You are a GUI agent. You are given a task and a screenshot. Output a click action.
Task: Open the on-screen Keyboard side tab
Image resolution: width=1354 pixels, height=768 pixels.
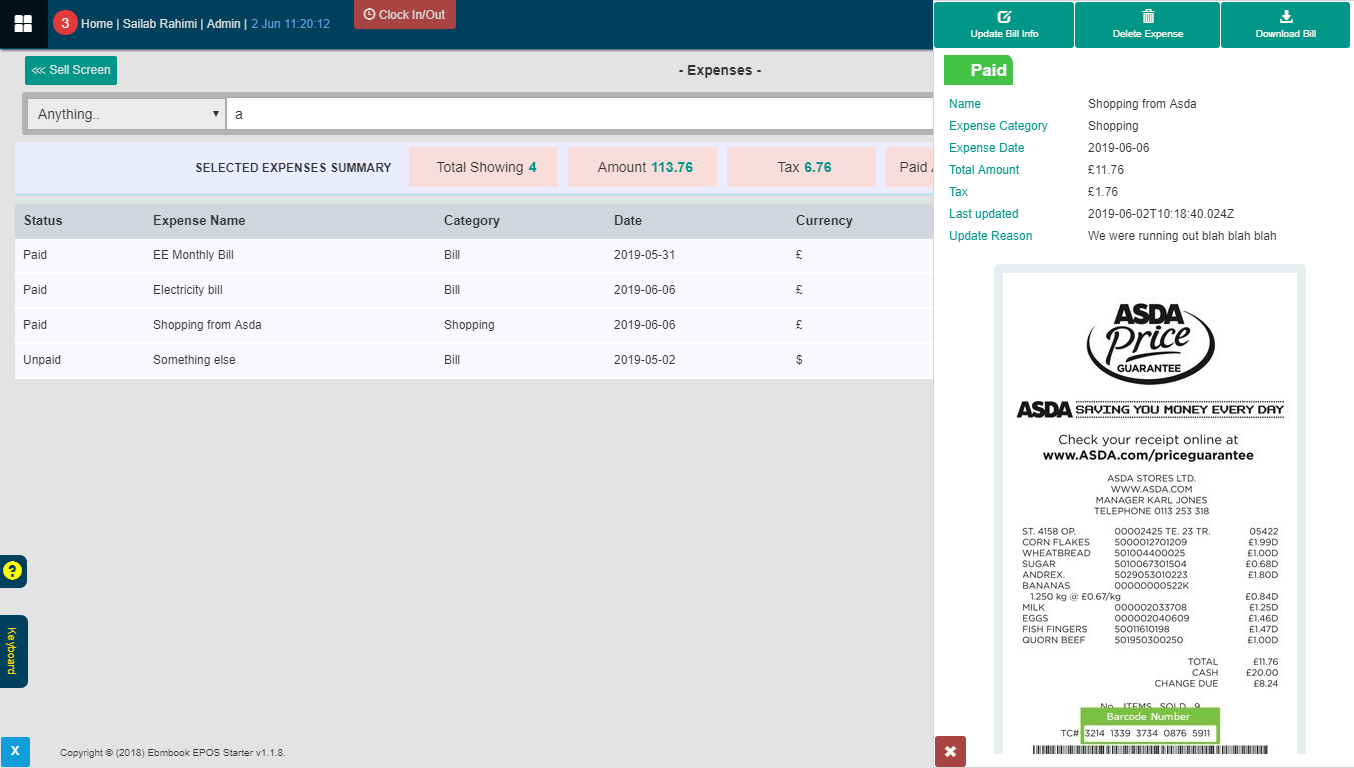point(13,651)
